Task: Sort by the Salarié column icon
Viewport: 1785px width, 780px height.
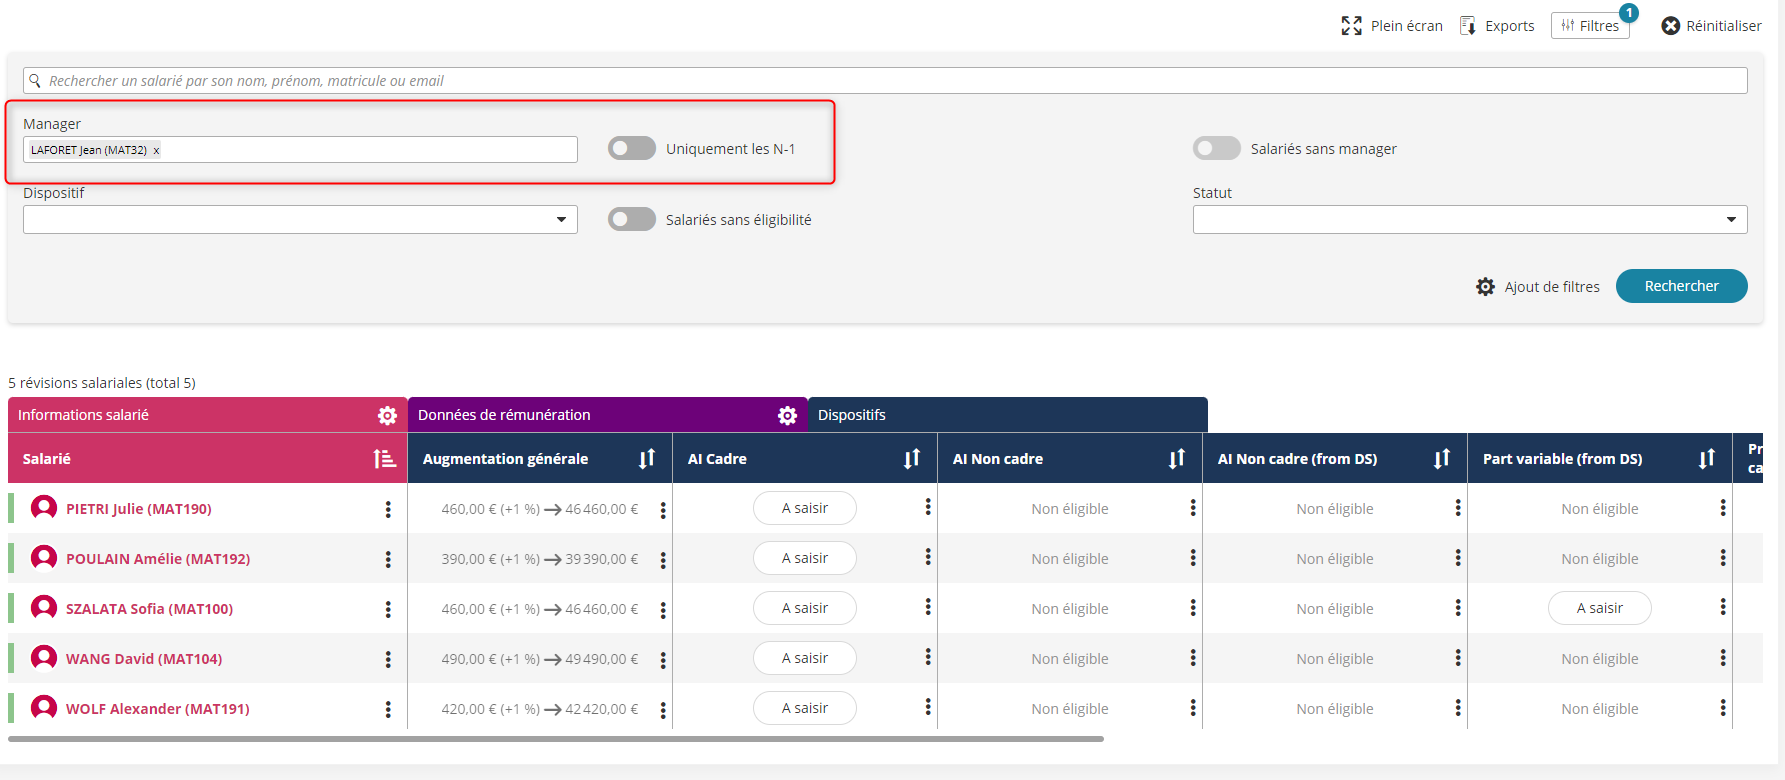Action: click(384, 459)
